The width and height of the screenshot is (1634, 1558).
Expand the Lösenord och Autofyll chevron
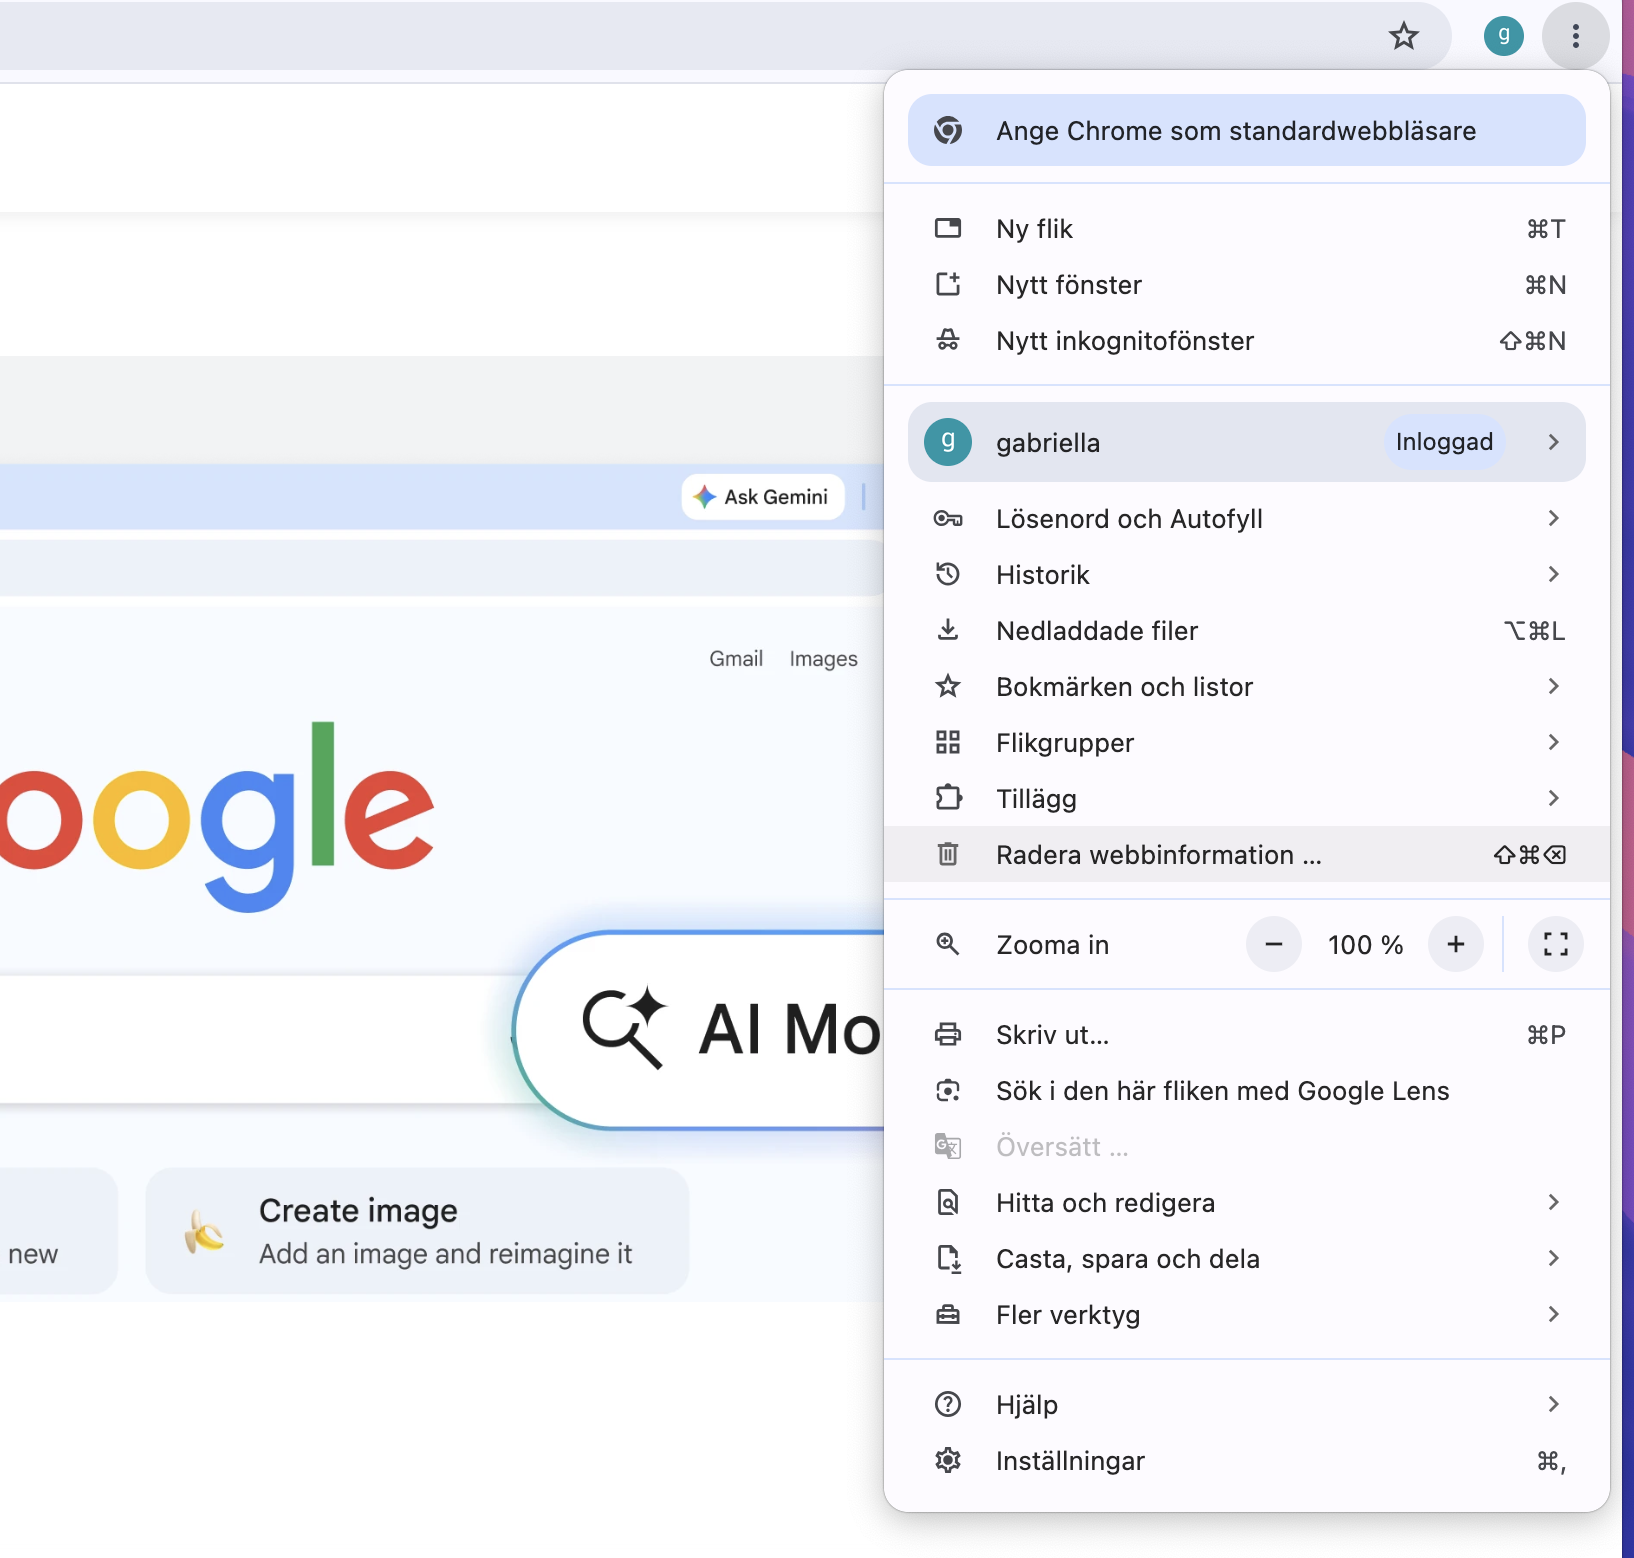1553,518
